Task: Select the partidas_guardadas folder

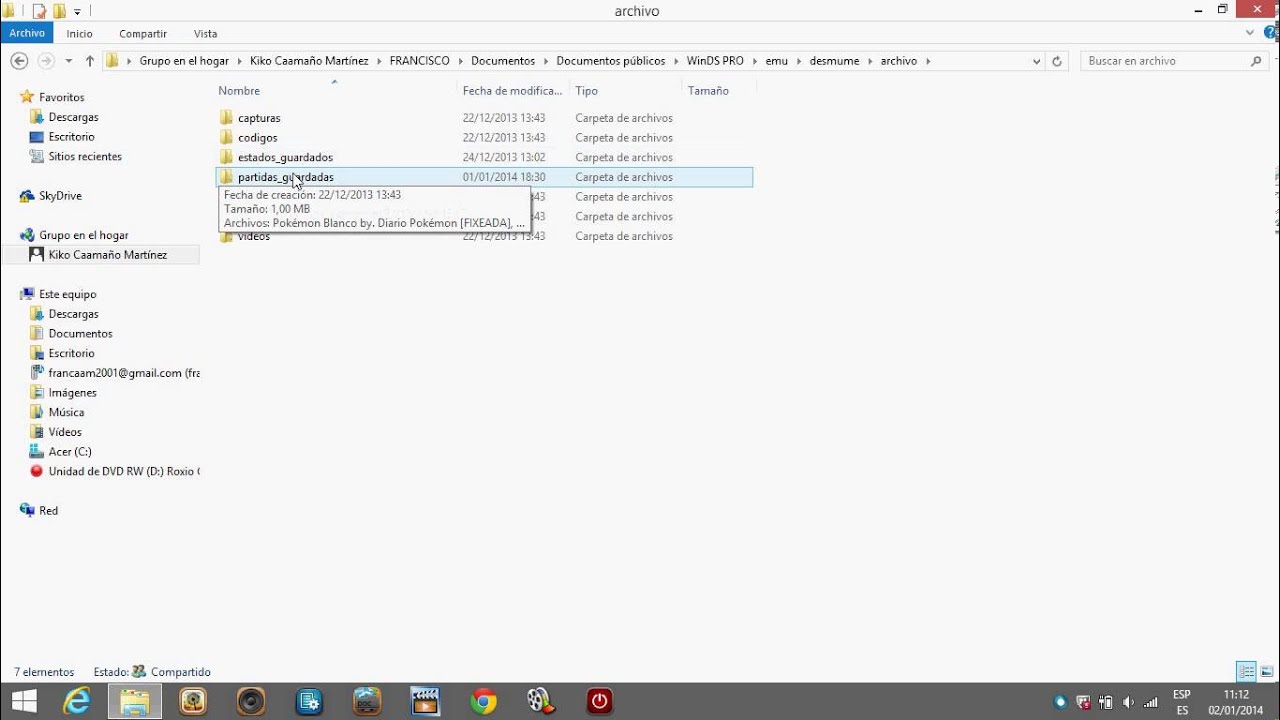Action: pyautogui.click(x=286, y=177)
